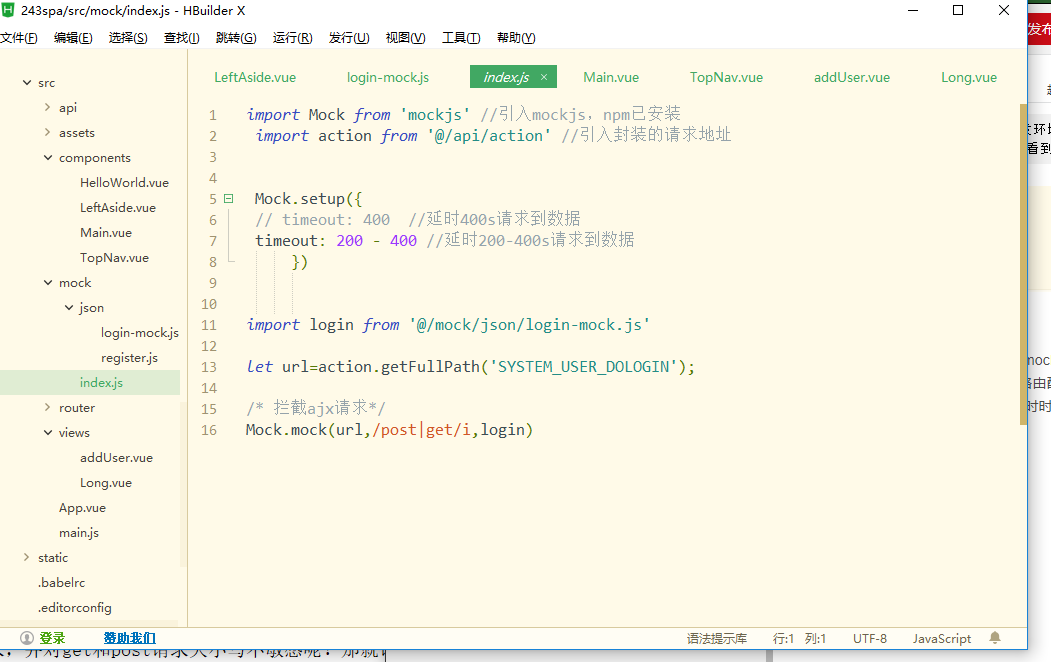1051x662 pixels.
Task: Collapse the components folder
Action: (48, 157)
